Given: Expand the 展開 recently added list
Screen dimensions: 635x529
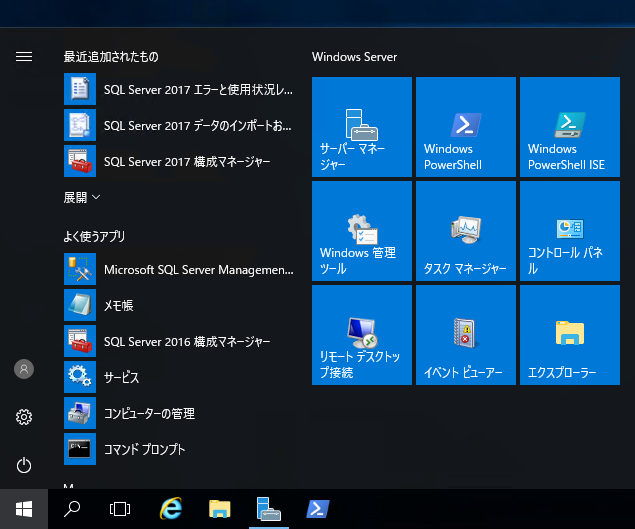Looking at the screenshot, I should tap(81, 197).
